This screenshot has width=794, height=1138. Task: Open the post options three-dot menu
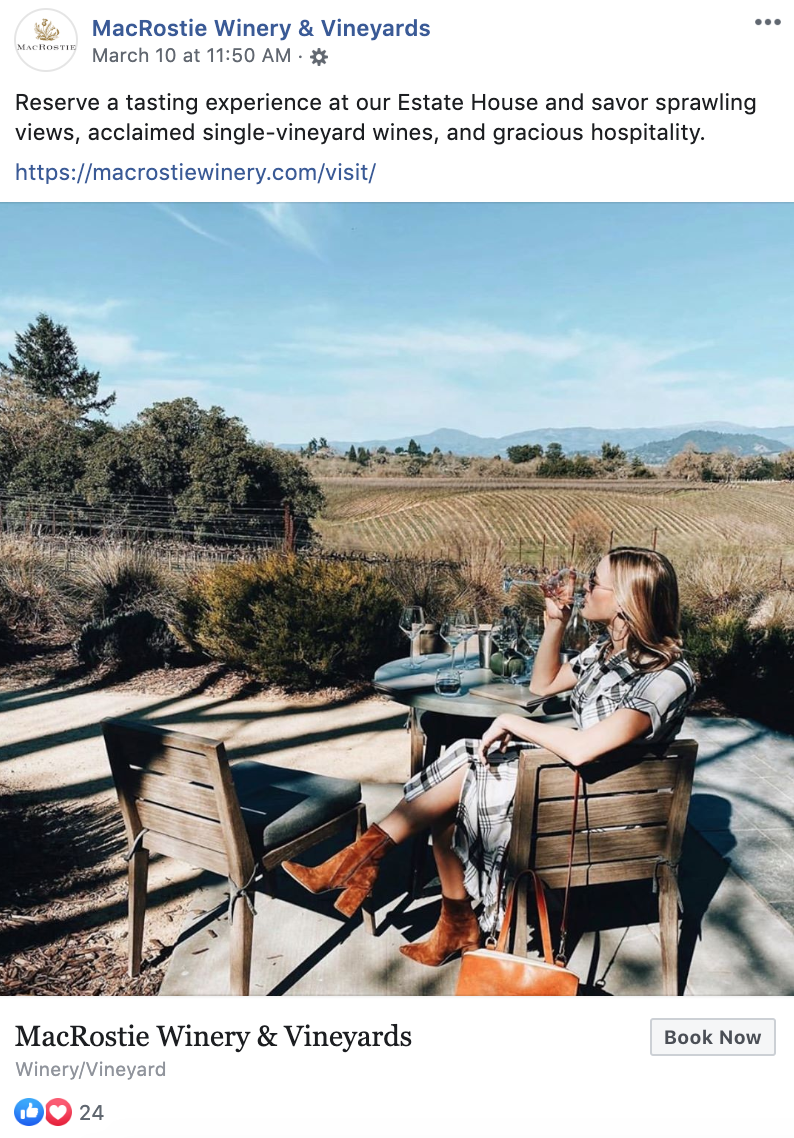pyautogui.click(x=767, y=22)
